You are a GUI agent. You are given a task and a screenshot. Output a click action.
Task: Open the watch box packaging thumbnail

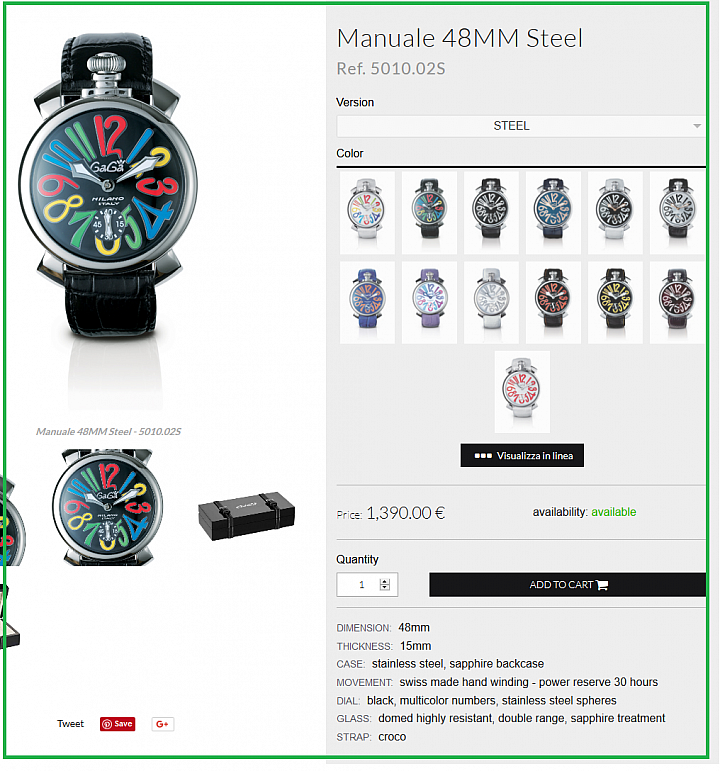246,516
